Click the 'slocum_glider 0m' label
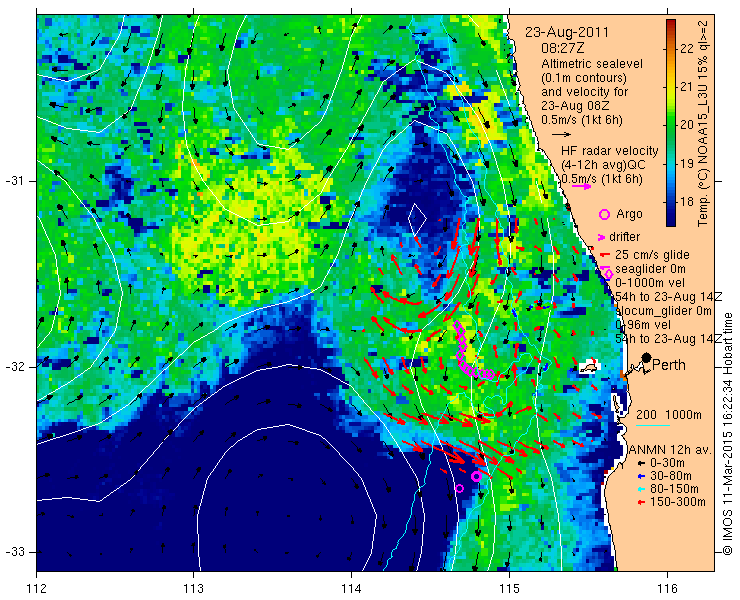This screenshot has height=600, width=740. [663, 311]
